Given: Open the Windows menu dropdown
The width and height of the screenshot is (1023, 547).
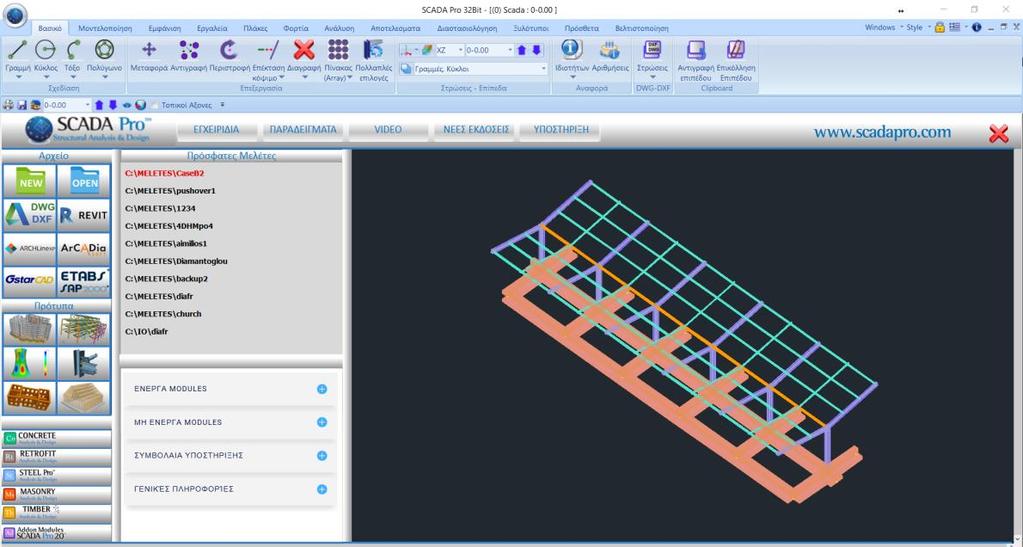Looking at the screenshot, I should click(x=883, y=27).
